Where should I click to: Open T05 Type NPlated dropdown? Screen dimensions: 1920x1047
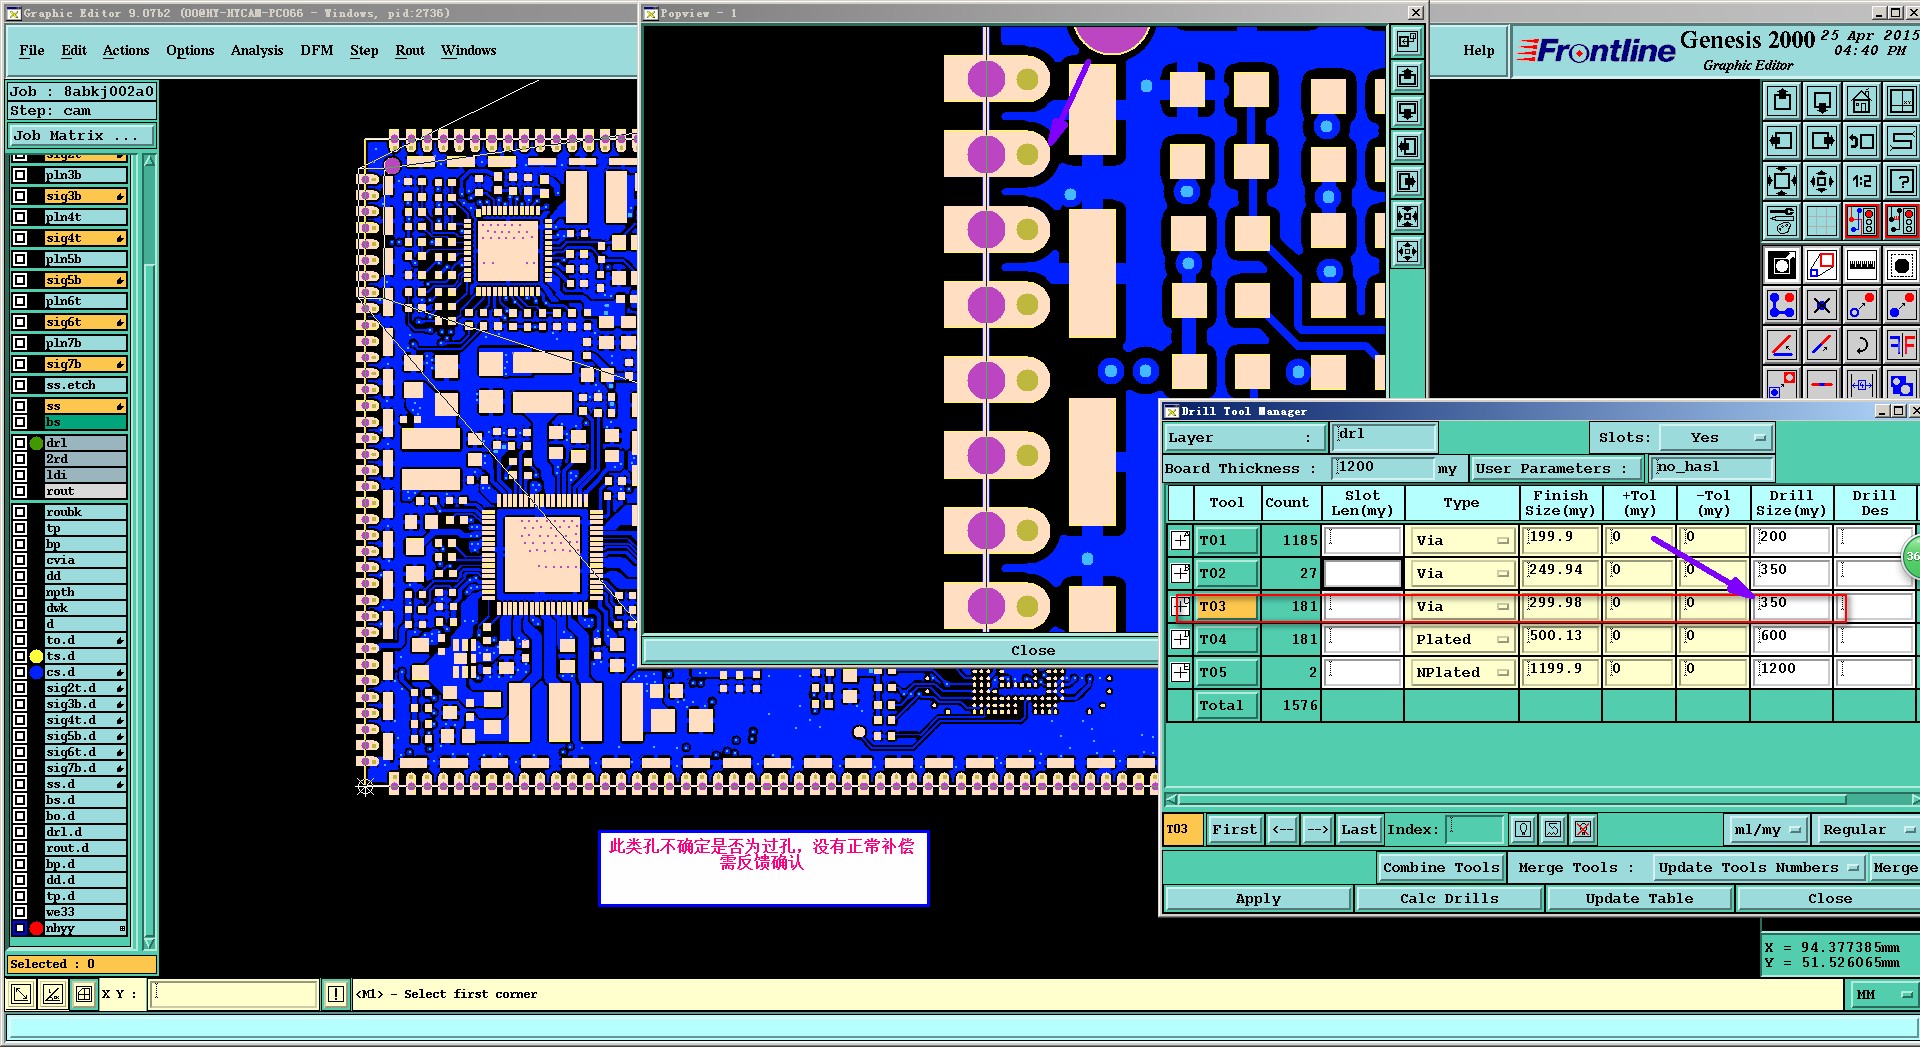point(1461,672)
